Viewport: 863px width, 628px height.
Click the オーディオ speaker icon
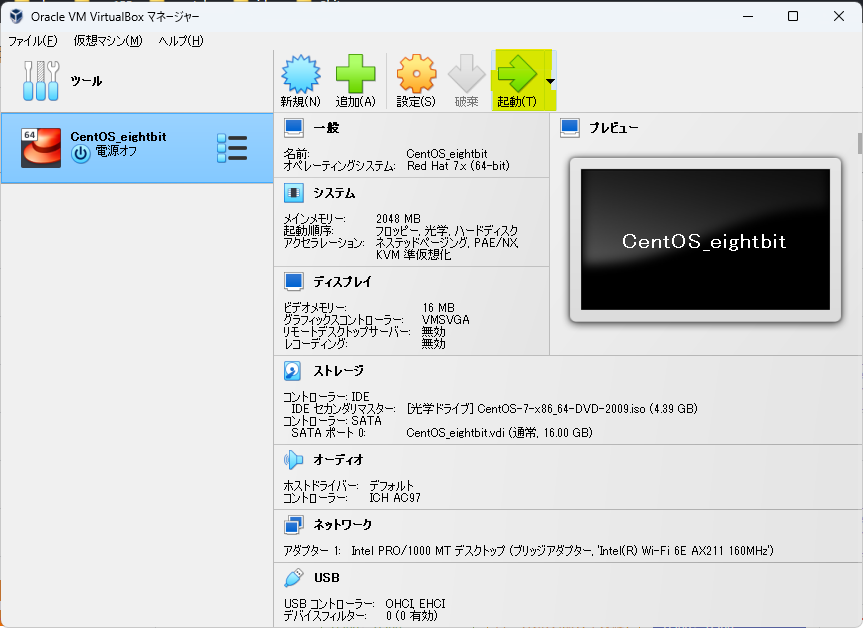[293, 460]
